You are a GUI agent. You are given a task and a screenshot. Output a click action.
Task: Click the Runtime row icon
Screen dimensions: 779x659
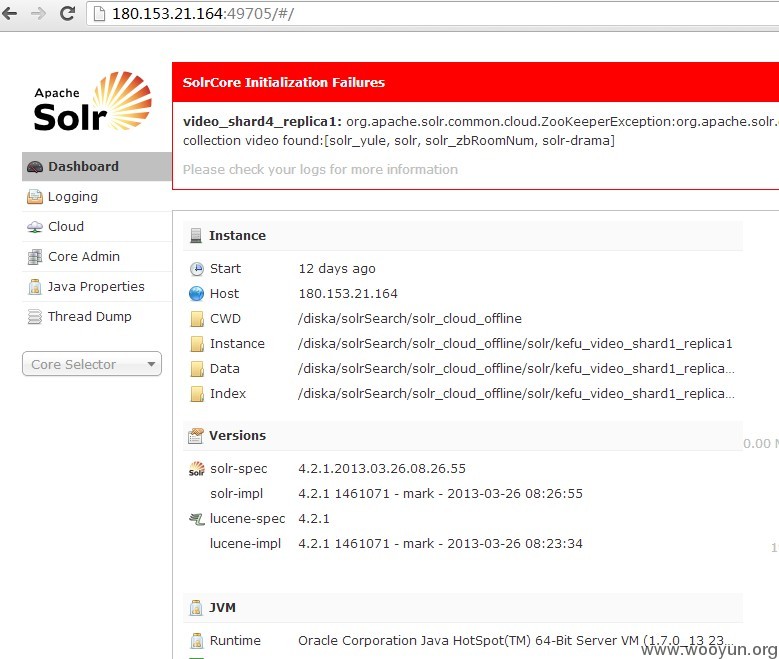197,641
